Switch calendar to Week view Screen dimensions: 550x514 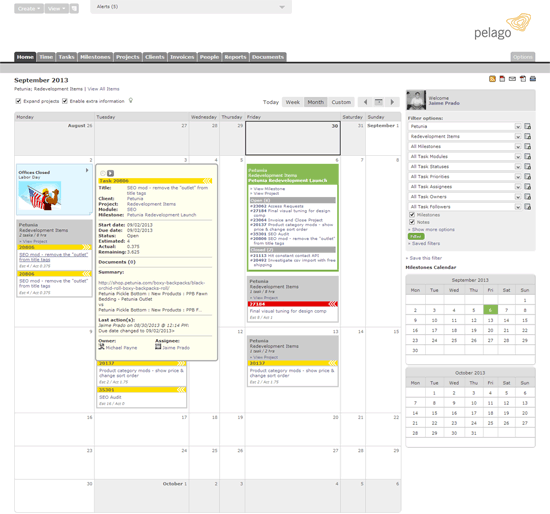[x=293, y=102]
